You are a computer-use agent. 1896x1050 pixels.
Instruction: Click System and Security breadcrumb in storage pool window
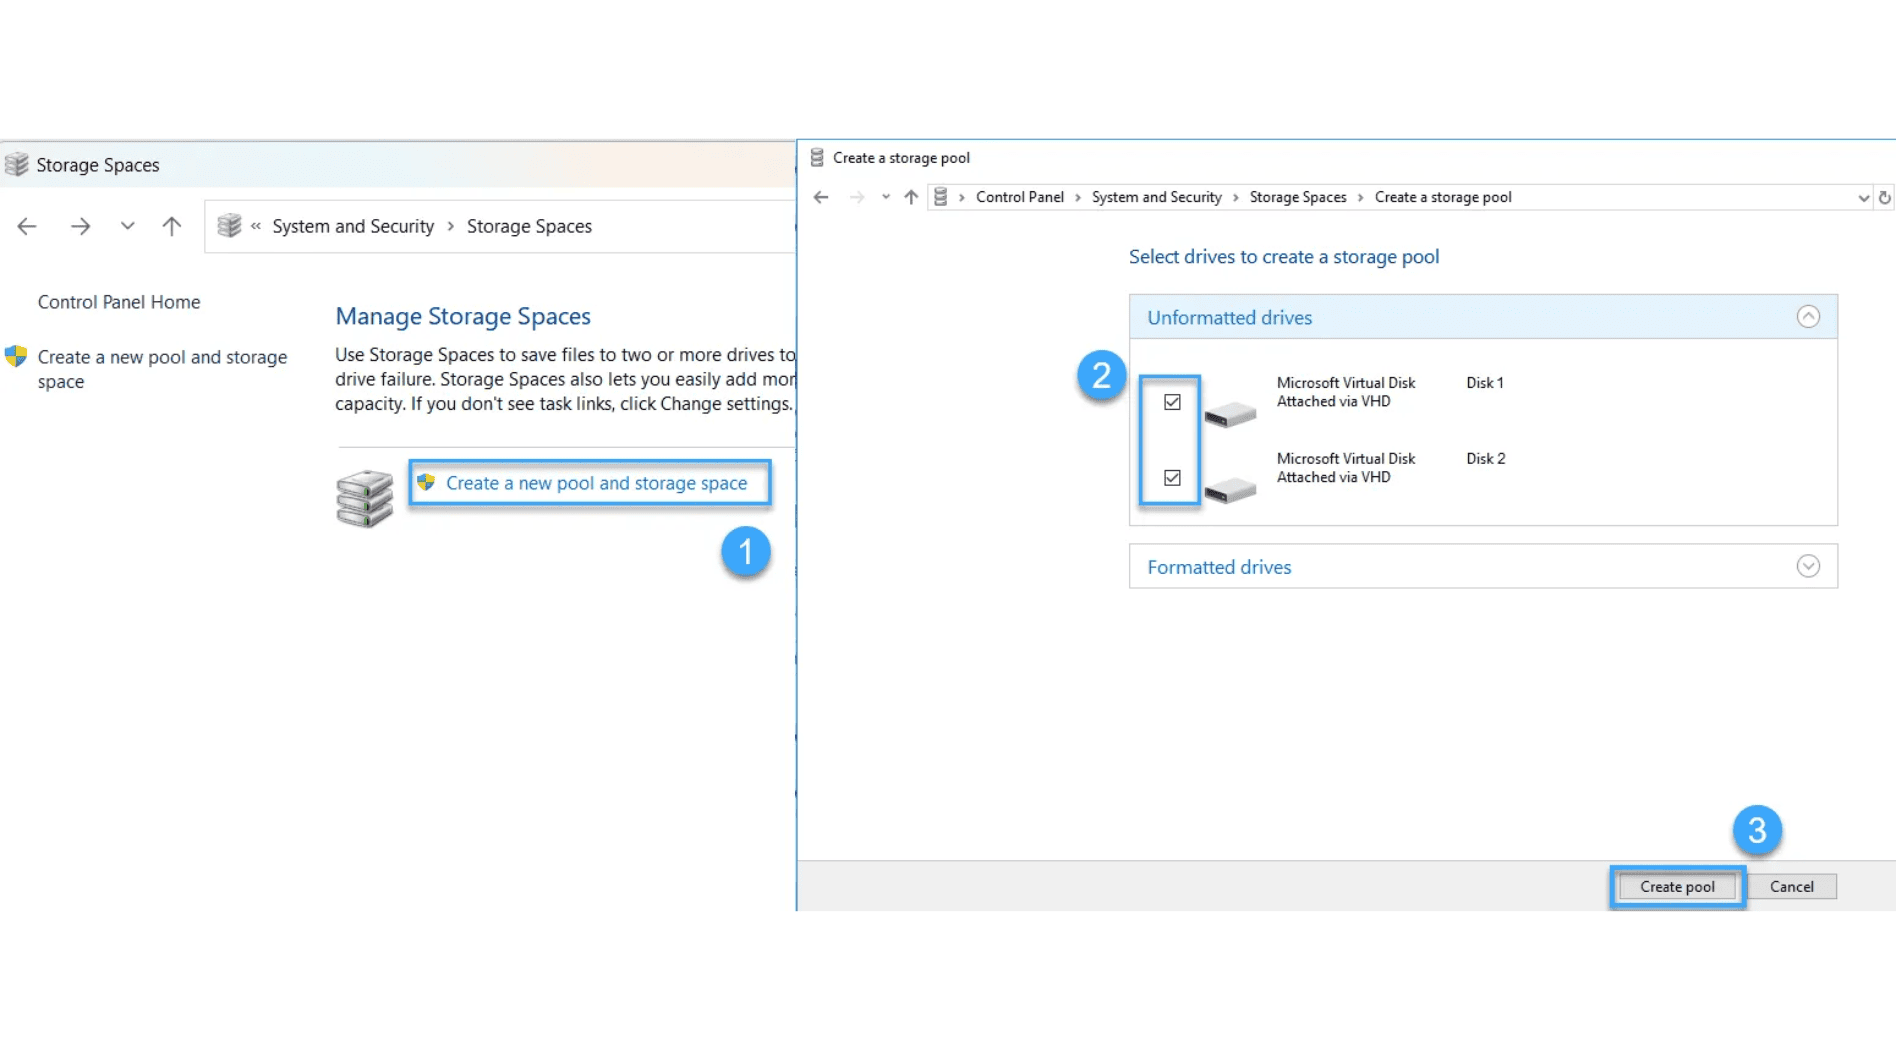(x=1156, y=197)
